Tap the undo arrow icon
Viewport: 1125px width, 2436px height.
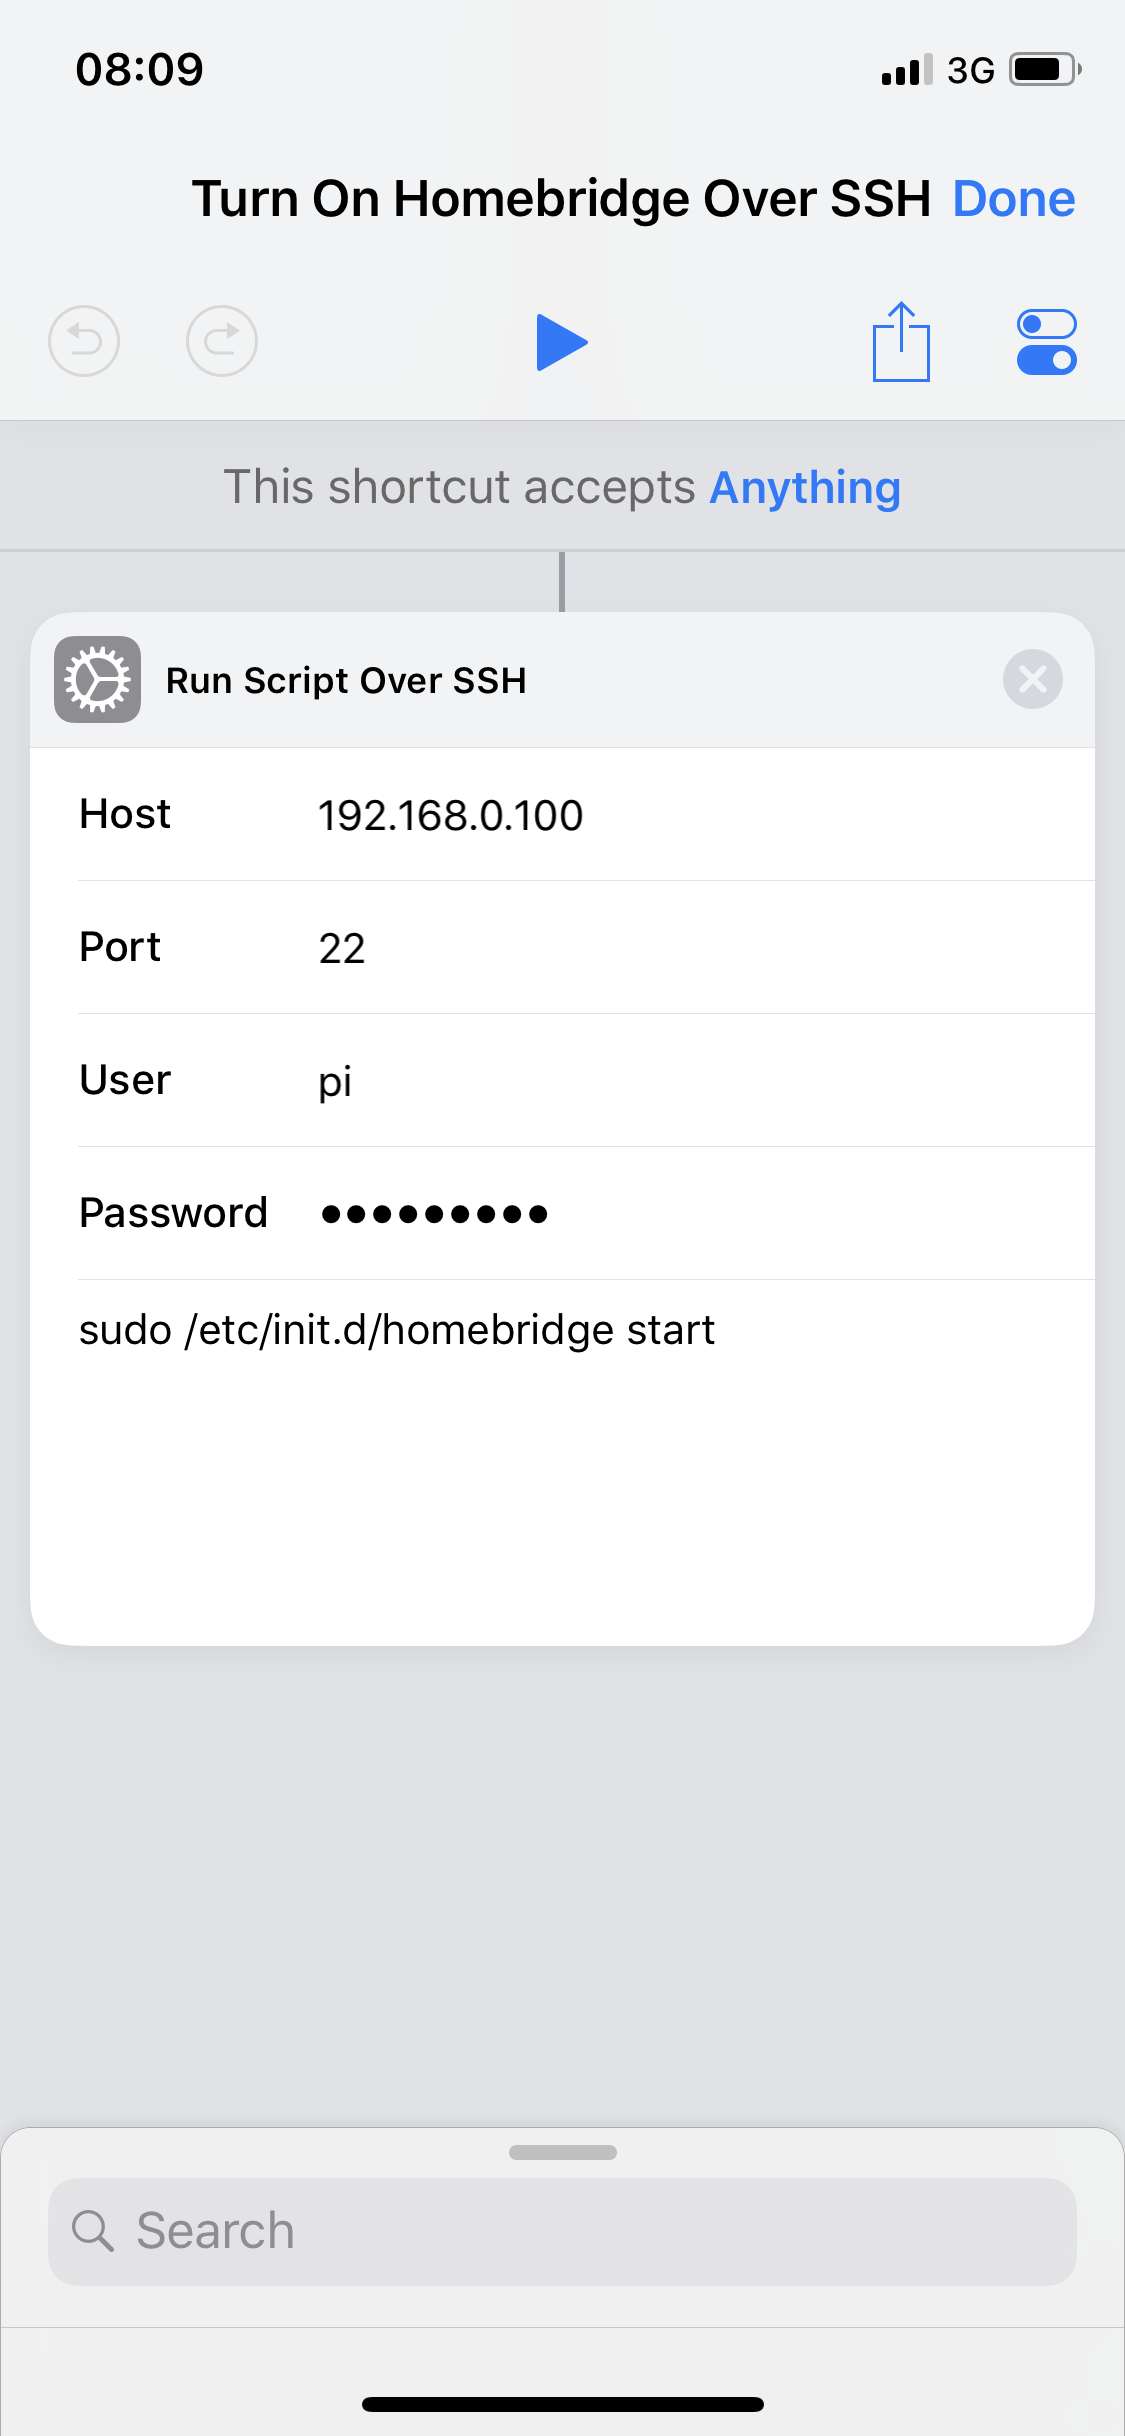click(84, 341)
